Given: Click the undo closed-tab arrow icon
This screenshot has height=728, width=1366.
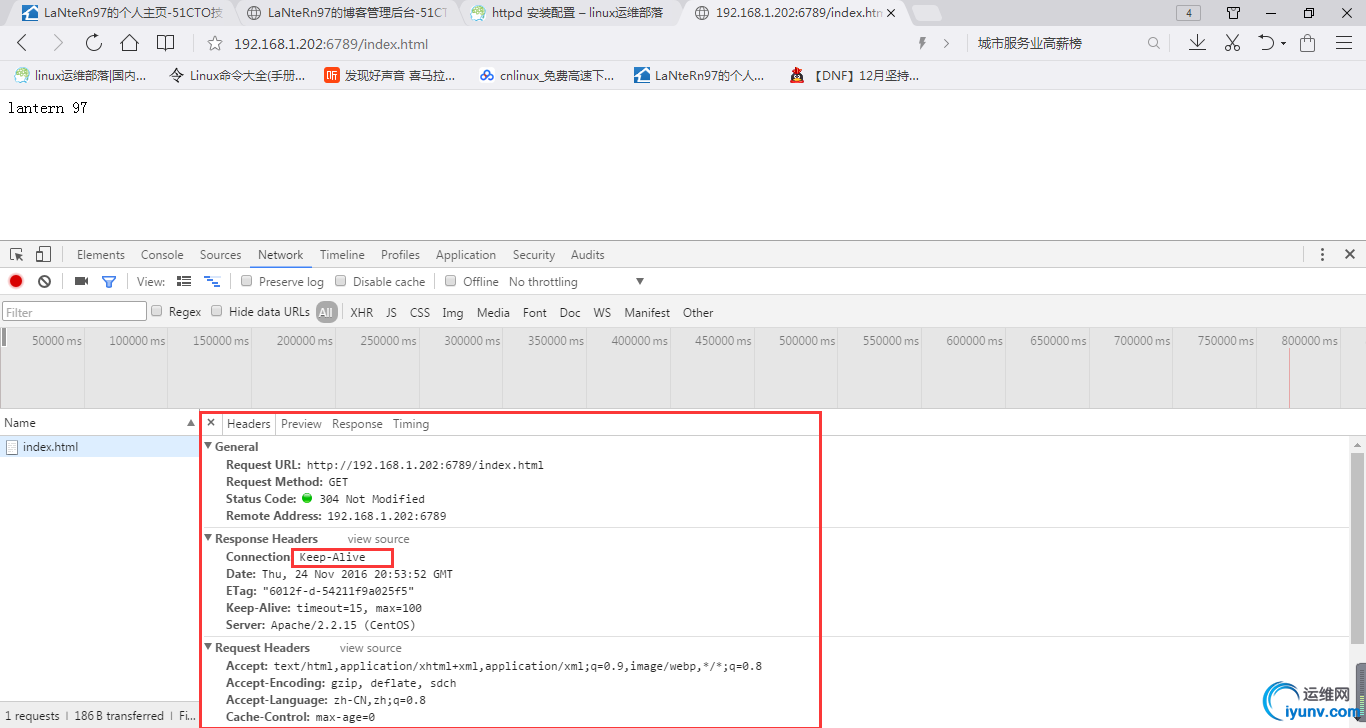Looking at the screenshot, I should point(1267,43).
